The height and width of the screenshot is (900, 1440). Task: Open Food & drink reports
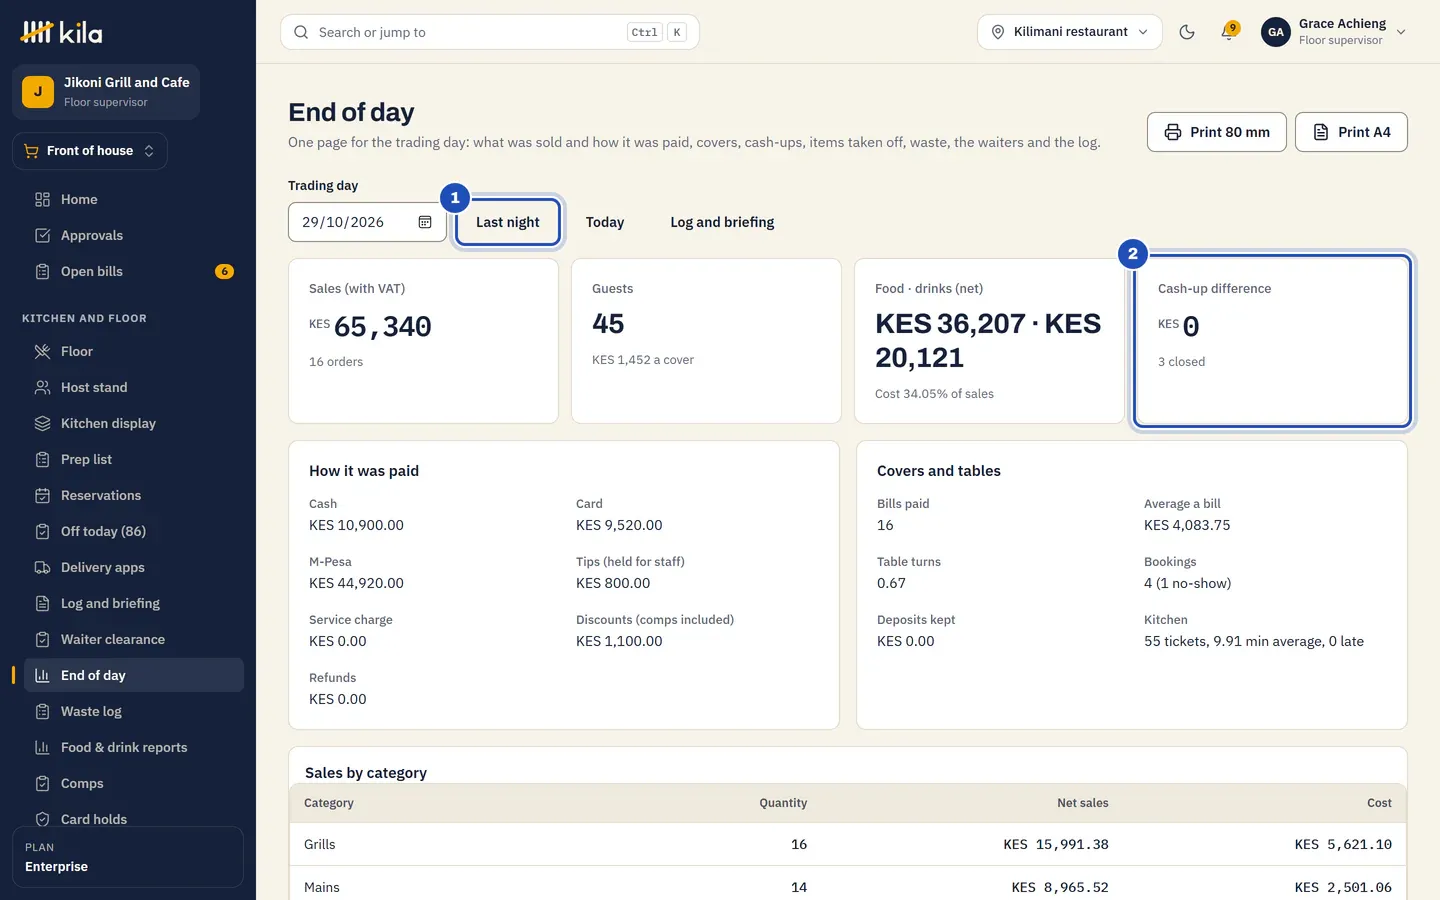(134, 747)
